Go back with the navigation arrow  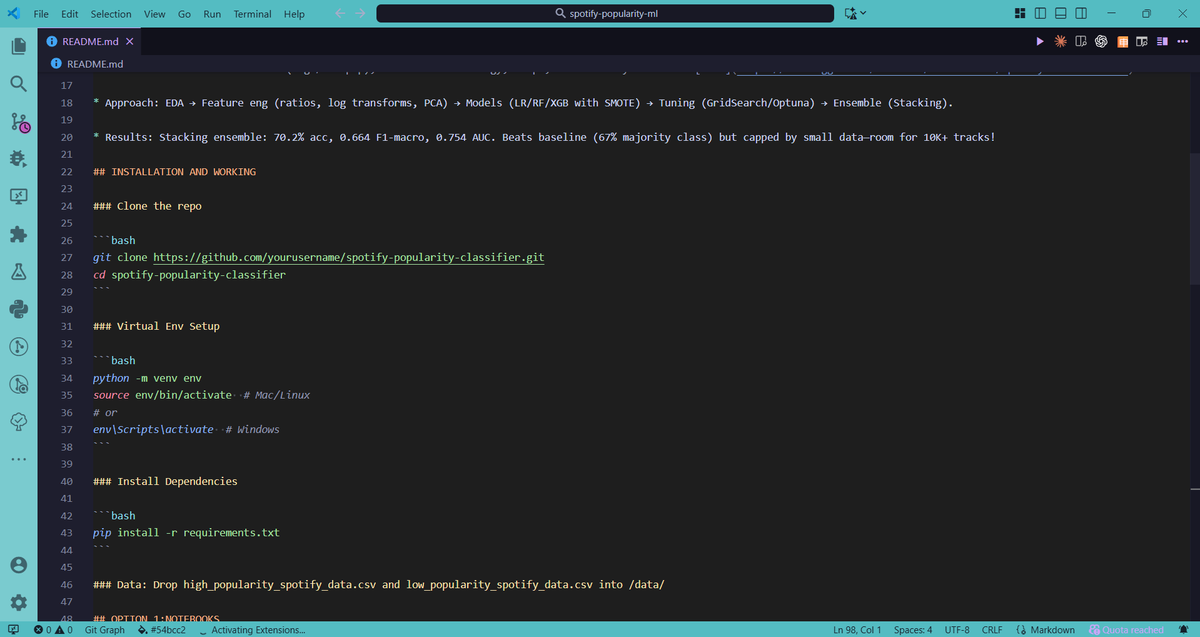(x=339, y=13)
